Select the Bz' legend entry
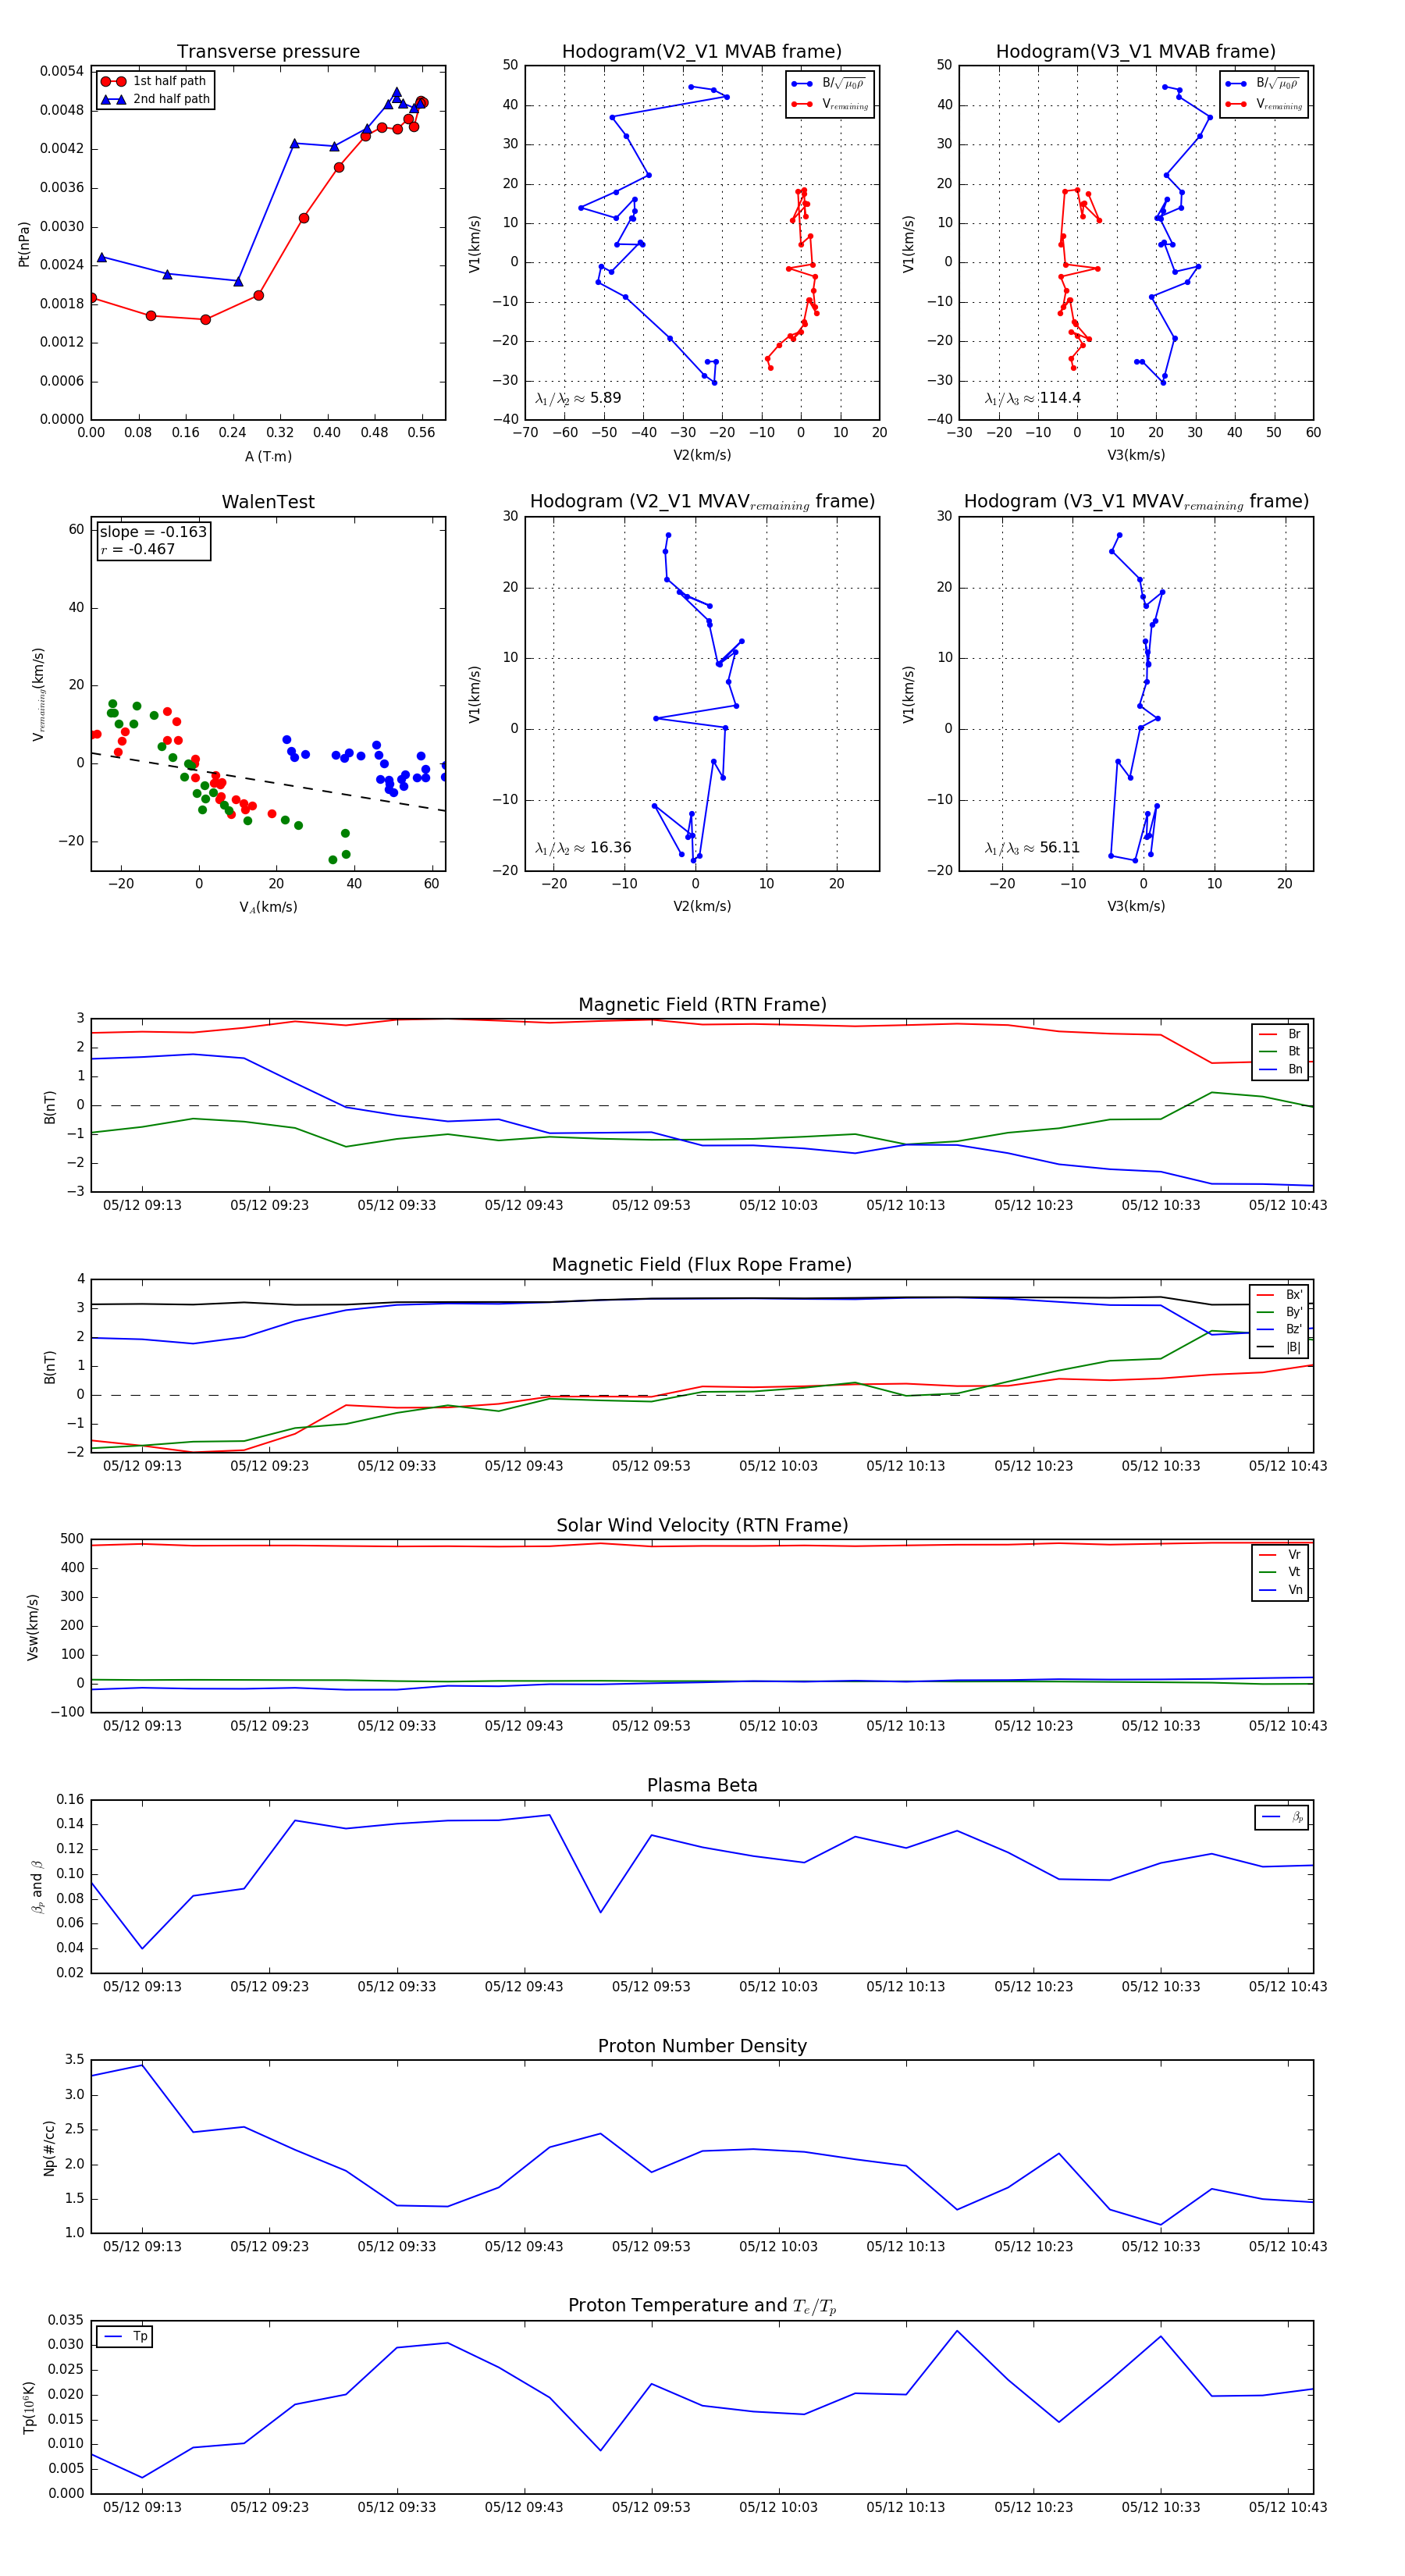This screenshot has width=1405, height=2576. tap(1279, 1329)
